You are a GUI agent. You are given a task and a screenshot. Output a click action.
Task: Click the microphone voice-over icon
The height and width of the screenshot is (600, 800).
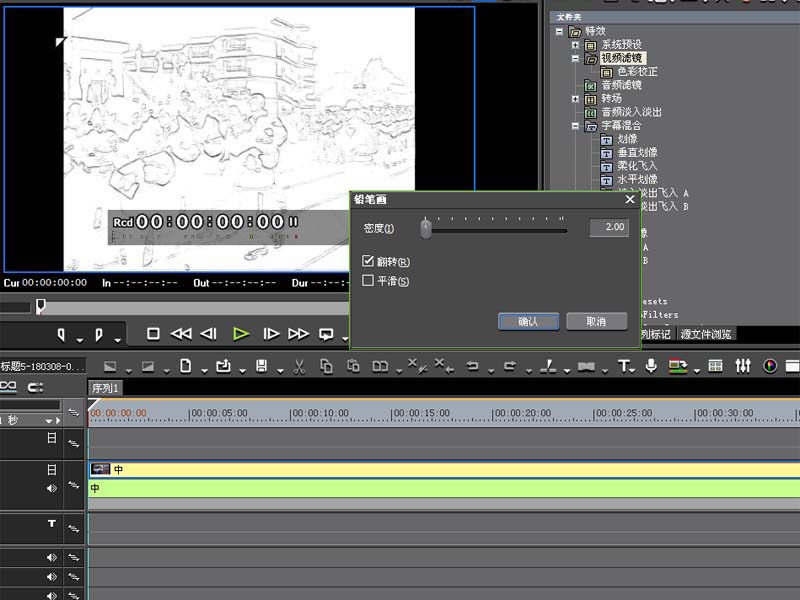[651, 366]
